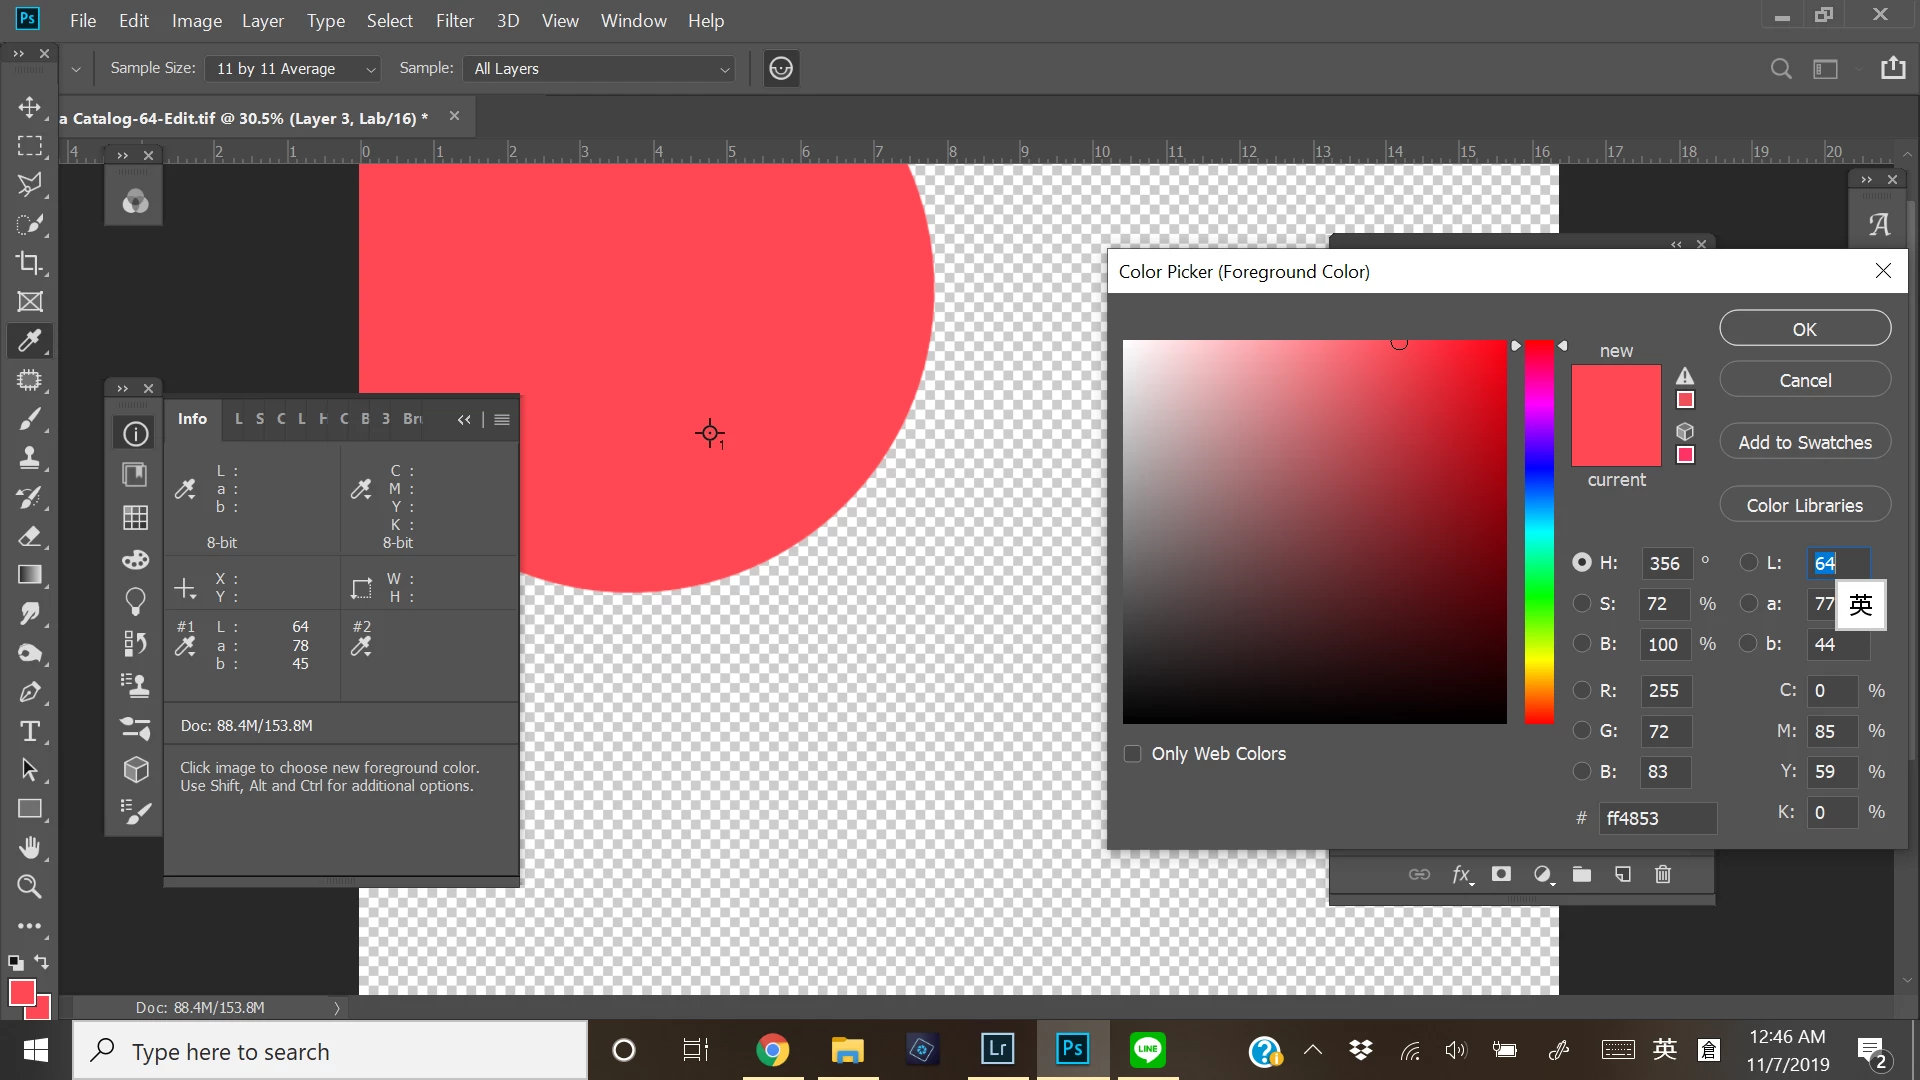Viewport: 1920px width, 1080px height.
Task: Click the fx layer style icon
Action: pos(1461,875)
